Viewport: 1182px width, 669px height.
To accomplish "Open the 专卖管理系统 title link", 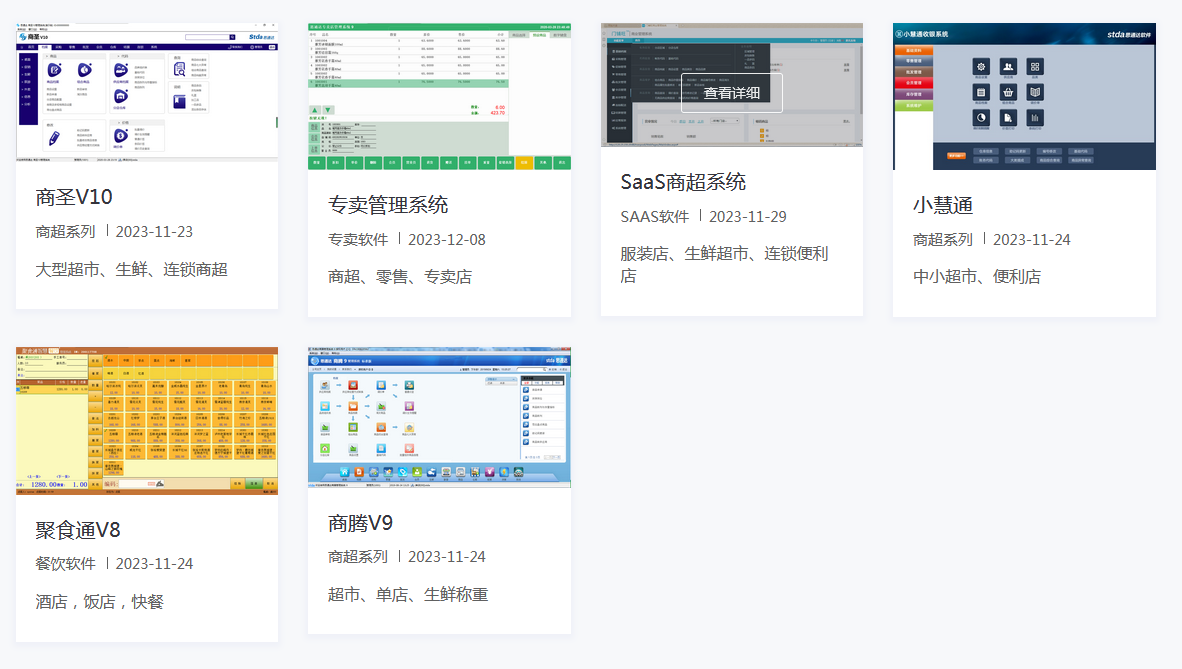I will coord(388,205).
